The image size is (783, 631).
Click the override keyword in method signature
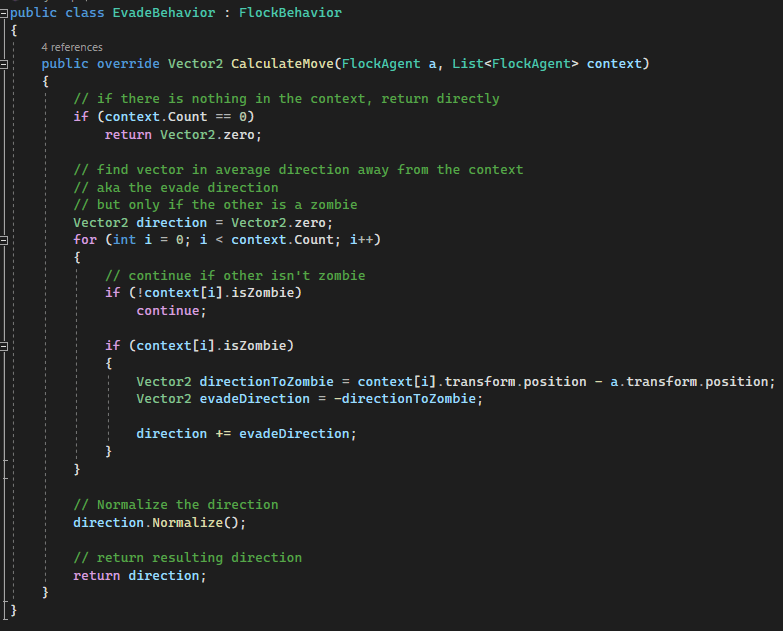pyautogui.click(x=127, y=64)
